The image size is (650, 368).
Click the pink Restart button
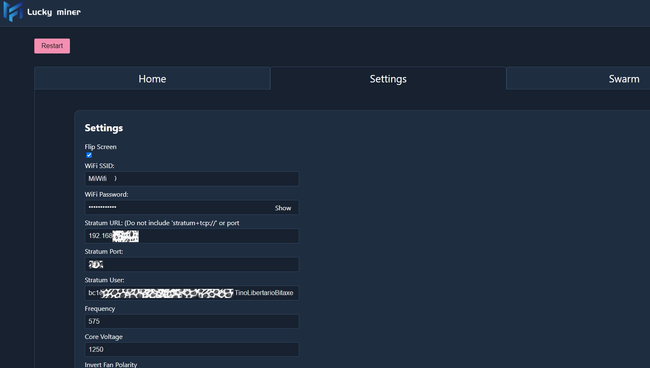(52, 46)
